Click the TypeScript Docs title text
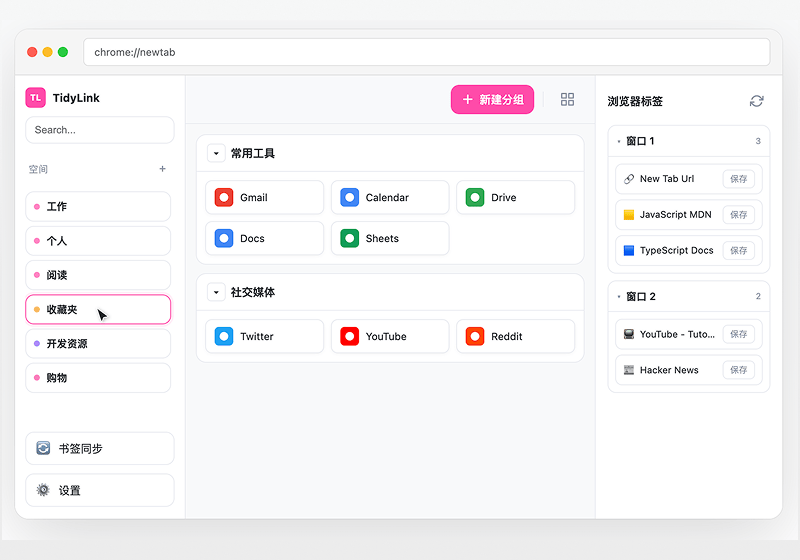This screenshot has width=800, height=560. [x=677, y=250]
